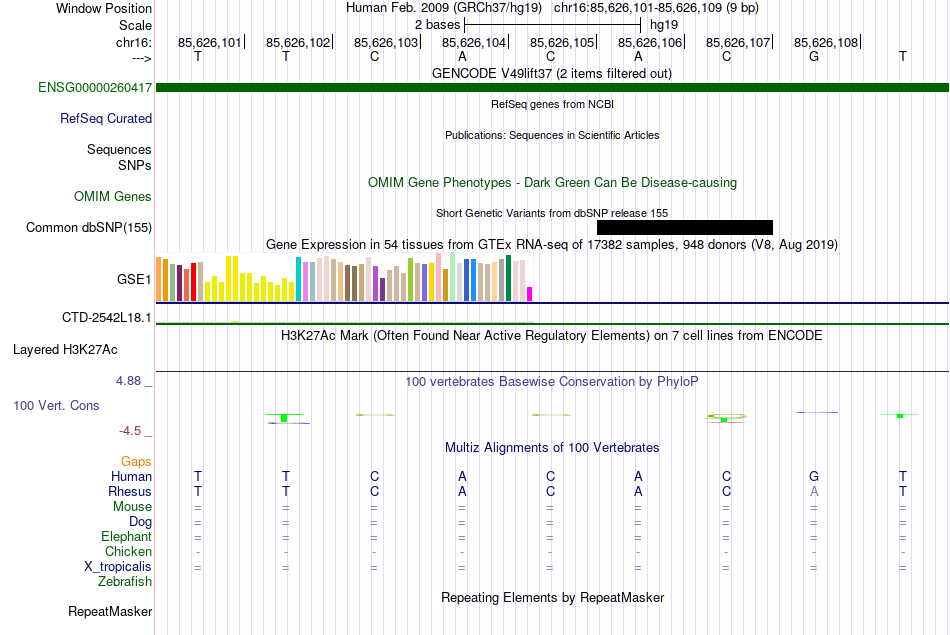Viewport: 950px width, 635px height.
Task: Click the magenta last bar in GSE1 chart
Action: click(530, 294)
